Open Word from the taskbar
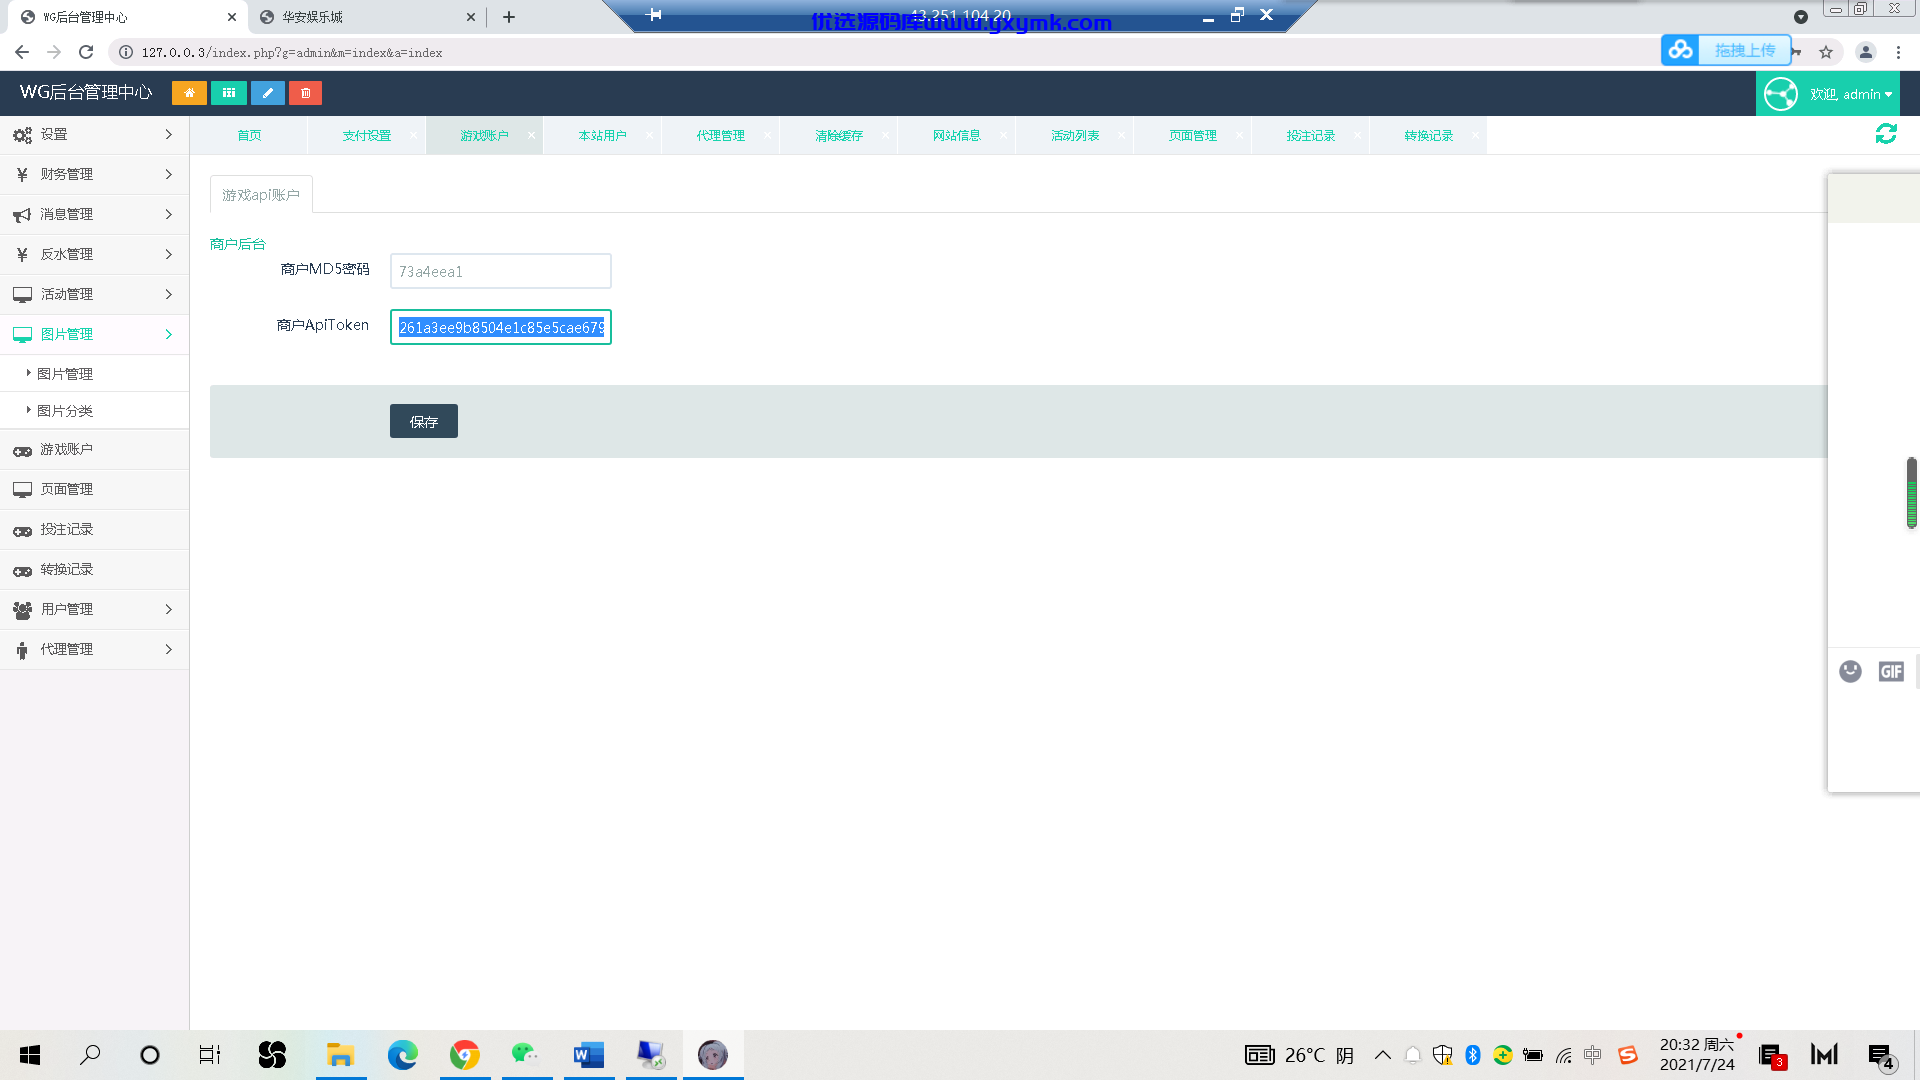The image size is (1920, 1080). tap(589, 1055)
